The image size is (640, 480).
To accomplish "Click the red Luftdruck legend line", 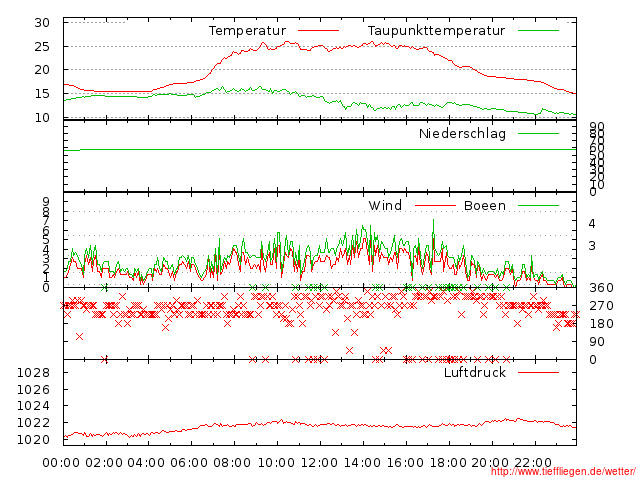I will 538,372.
